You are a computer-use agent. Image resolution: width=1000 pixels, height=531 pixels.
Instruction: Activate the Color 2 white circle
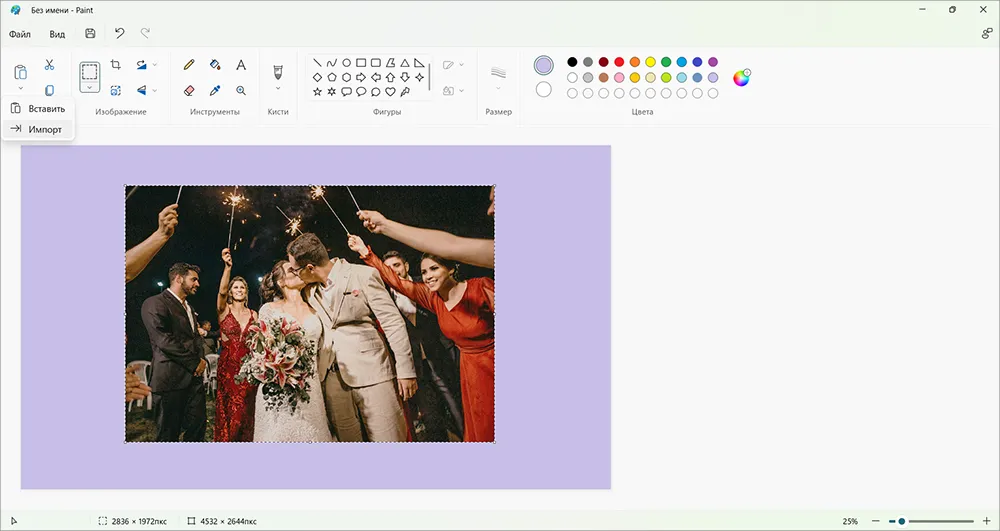(543, 90)
